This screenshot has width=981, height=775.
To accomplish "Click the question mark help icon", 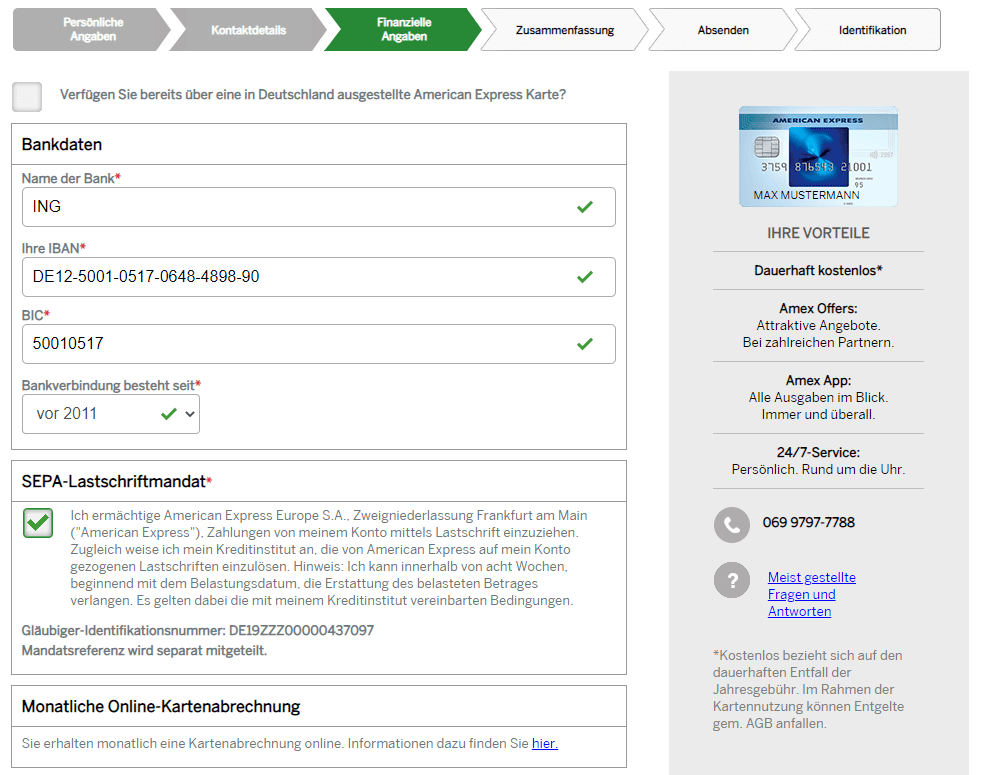I will pyautogui.click(x=731, y=580).
